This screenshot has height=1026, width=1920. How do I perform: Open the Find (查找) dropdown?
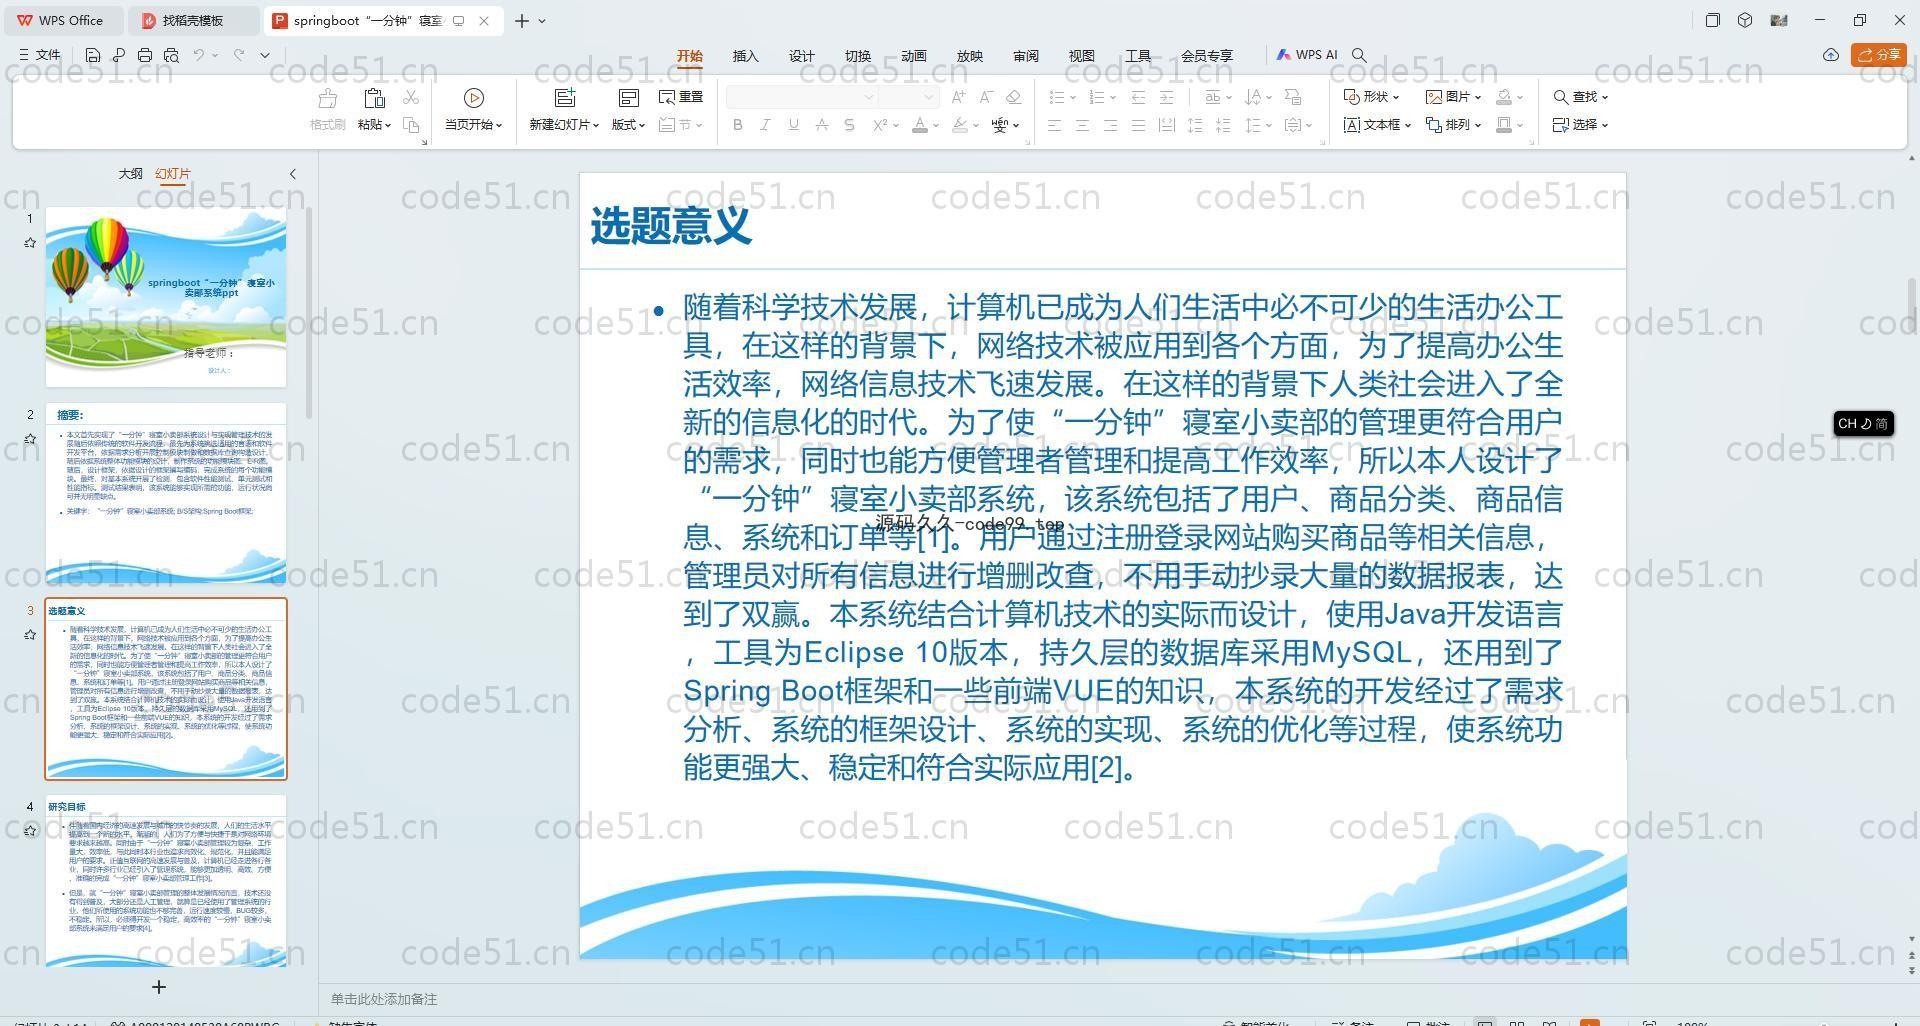(x=1580, y=97)
